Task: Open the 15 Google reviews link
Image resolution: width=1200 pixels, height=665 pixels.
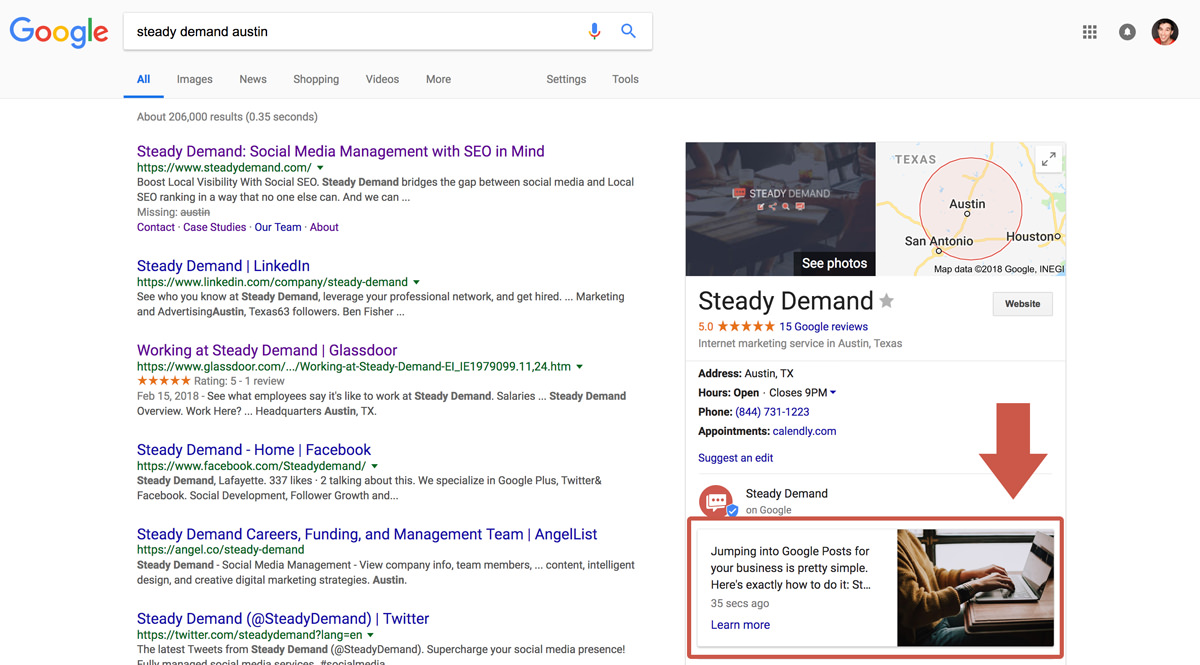Action: (823, 326)
